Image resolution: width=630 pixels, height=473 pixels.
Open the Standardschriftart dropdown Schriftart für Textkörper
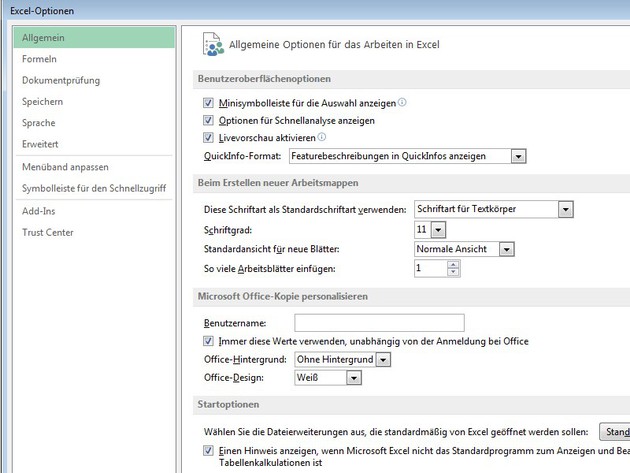pyautogui.click(x=565, y=209)
